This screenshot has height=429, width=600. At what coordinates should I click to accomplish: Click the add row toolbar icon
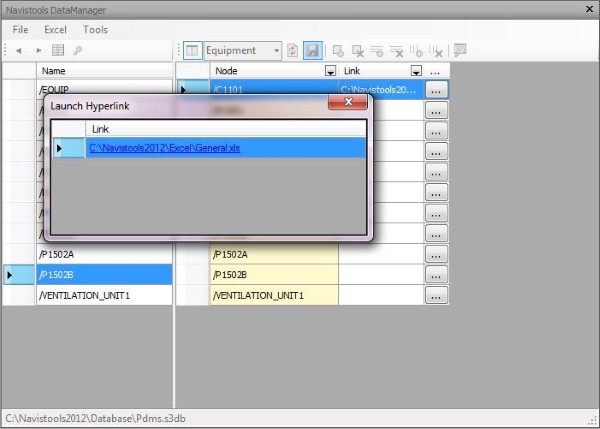click(x=339, y=50)
